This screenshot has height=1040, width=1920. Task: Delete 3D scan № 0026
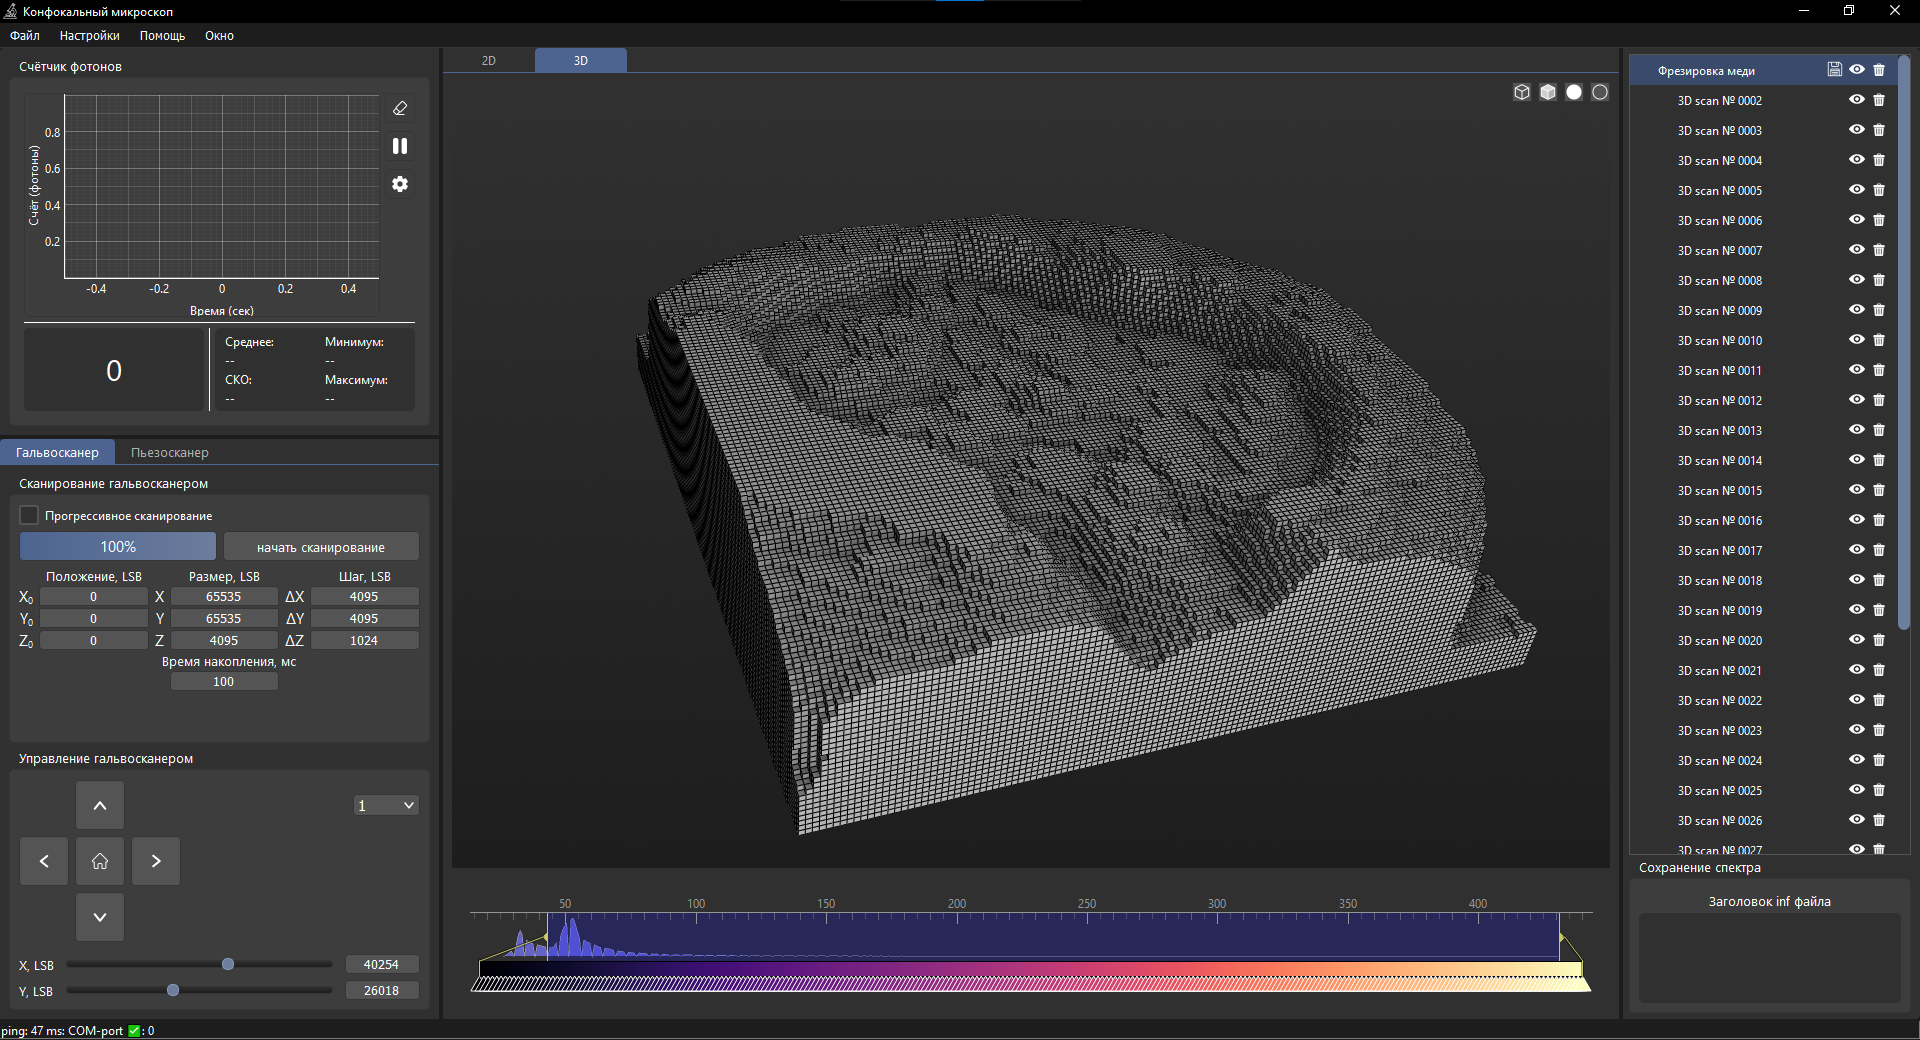tap(1879, 820)
